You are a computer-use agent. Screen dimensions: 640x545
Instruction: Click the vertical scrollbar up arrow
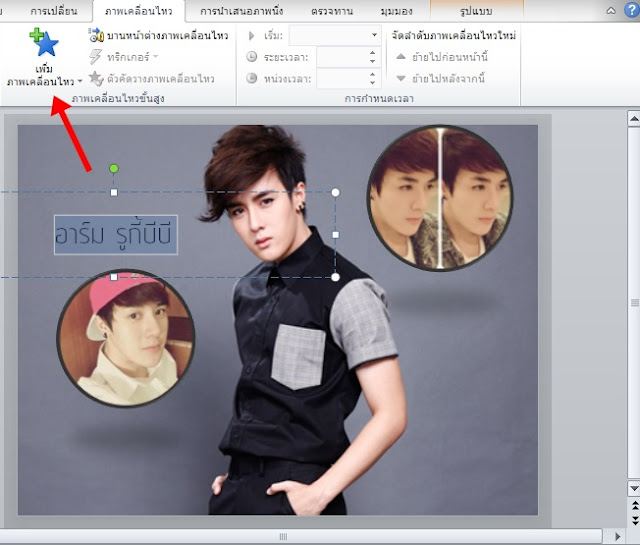(633, 119)
